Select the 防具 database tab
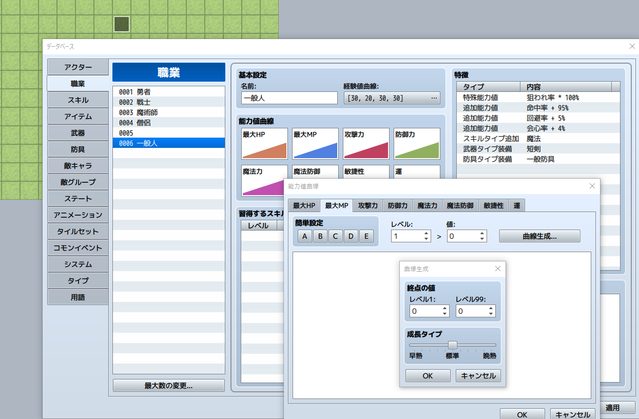 coord(78,149)
